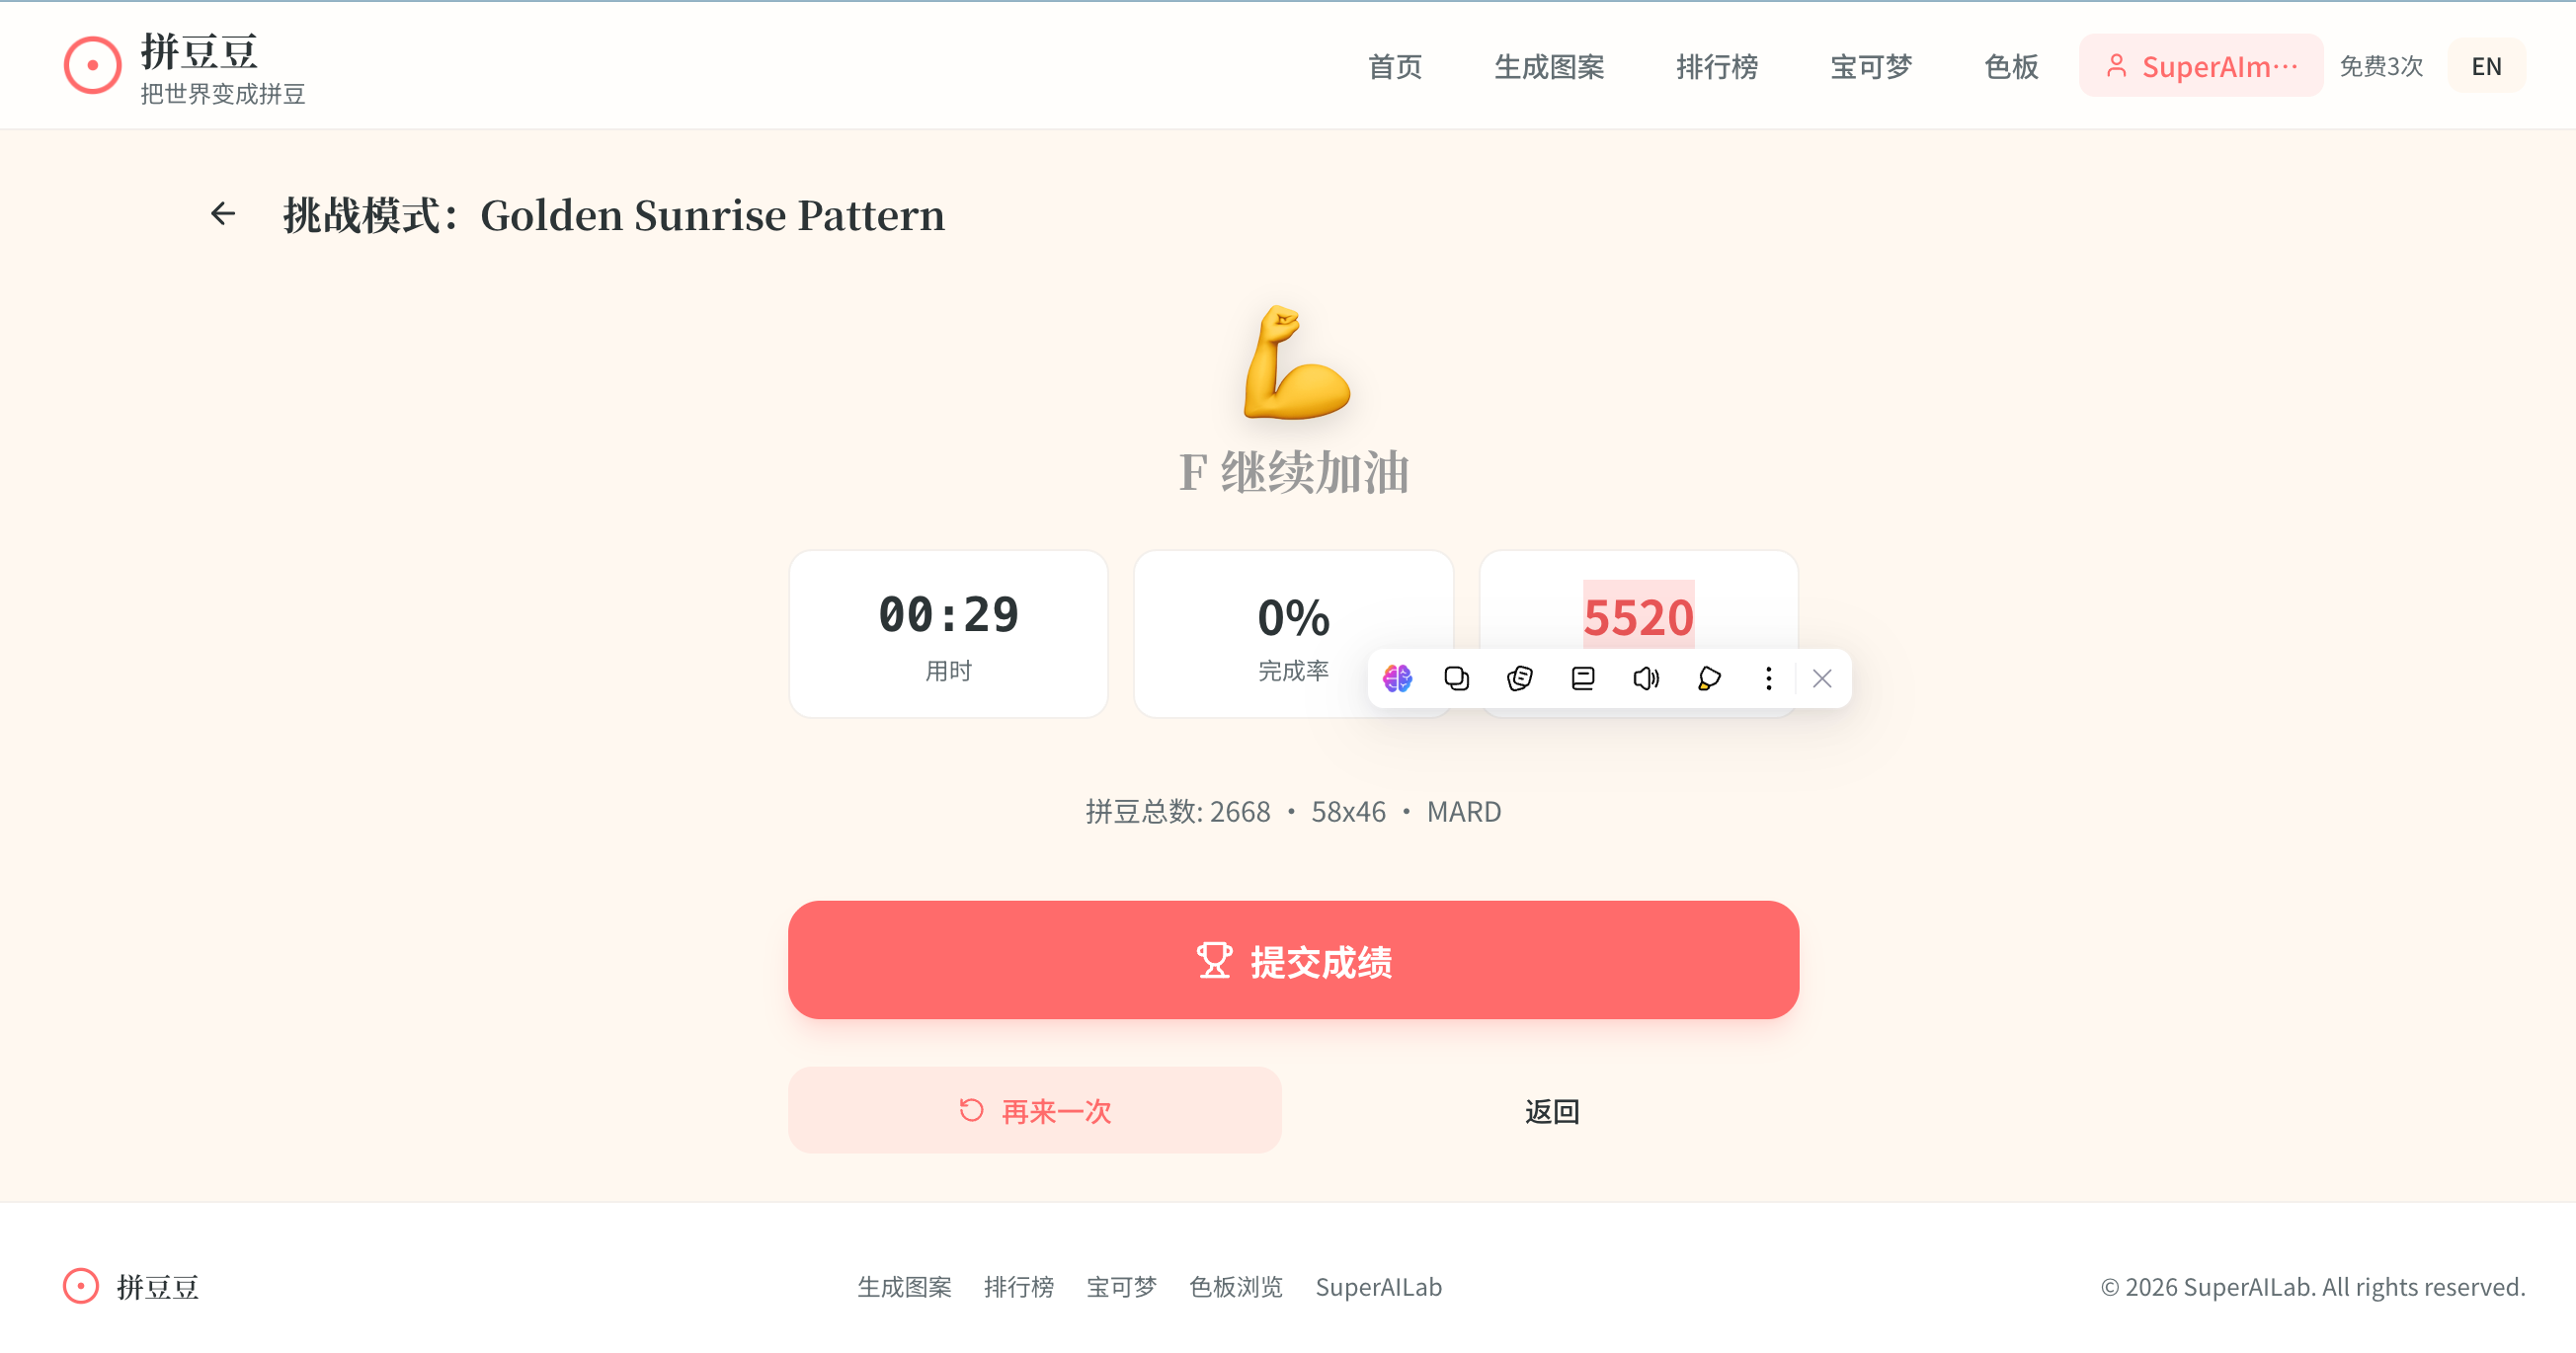Open the brain AI assistant icon
The image size is (2576, 1353).
pyautogui.click(x=1397, y=679)
